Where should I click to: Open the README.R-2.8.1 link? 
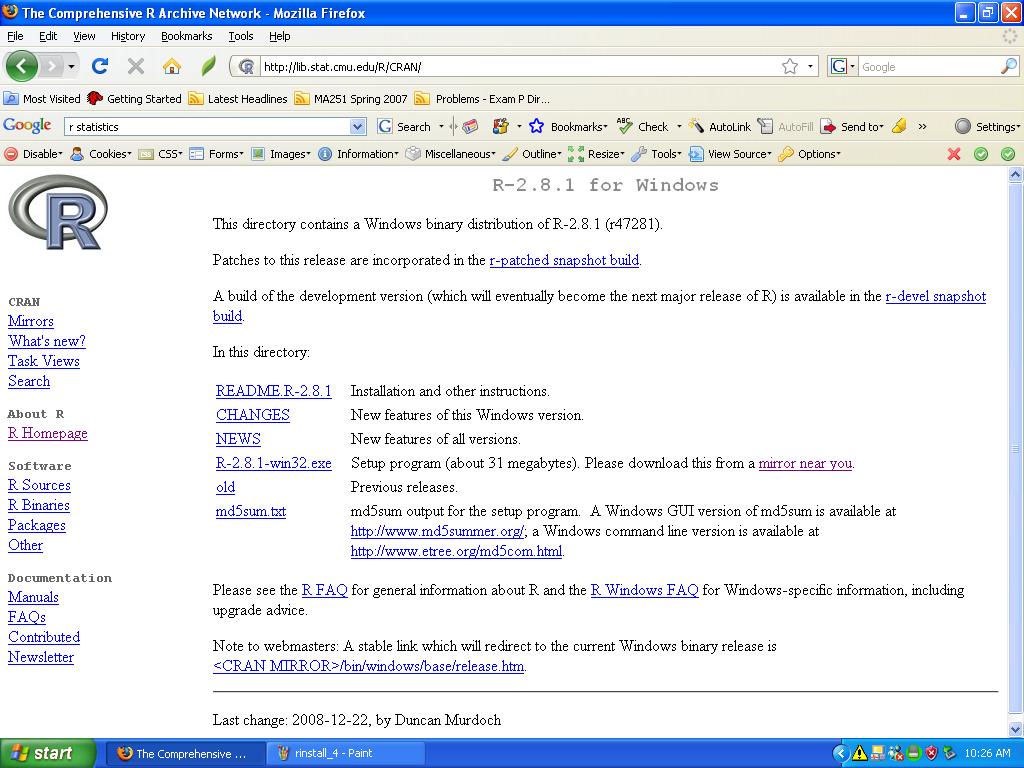273,391
